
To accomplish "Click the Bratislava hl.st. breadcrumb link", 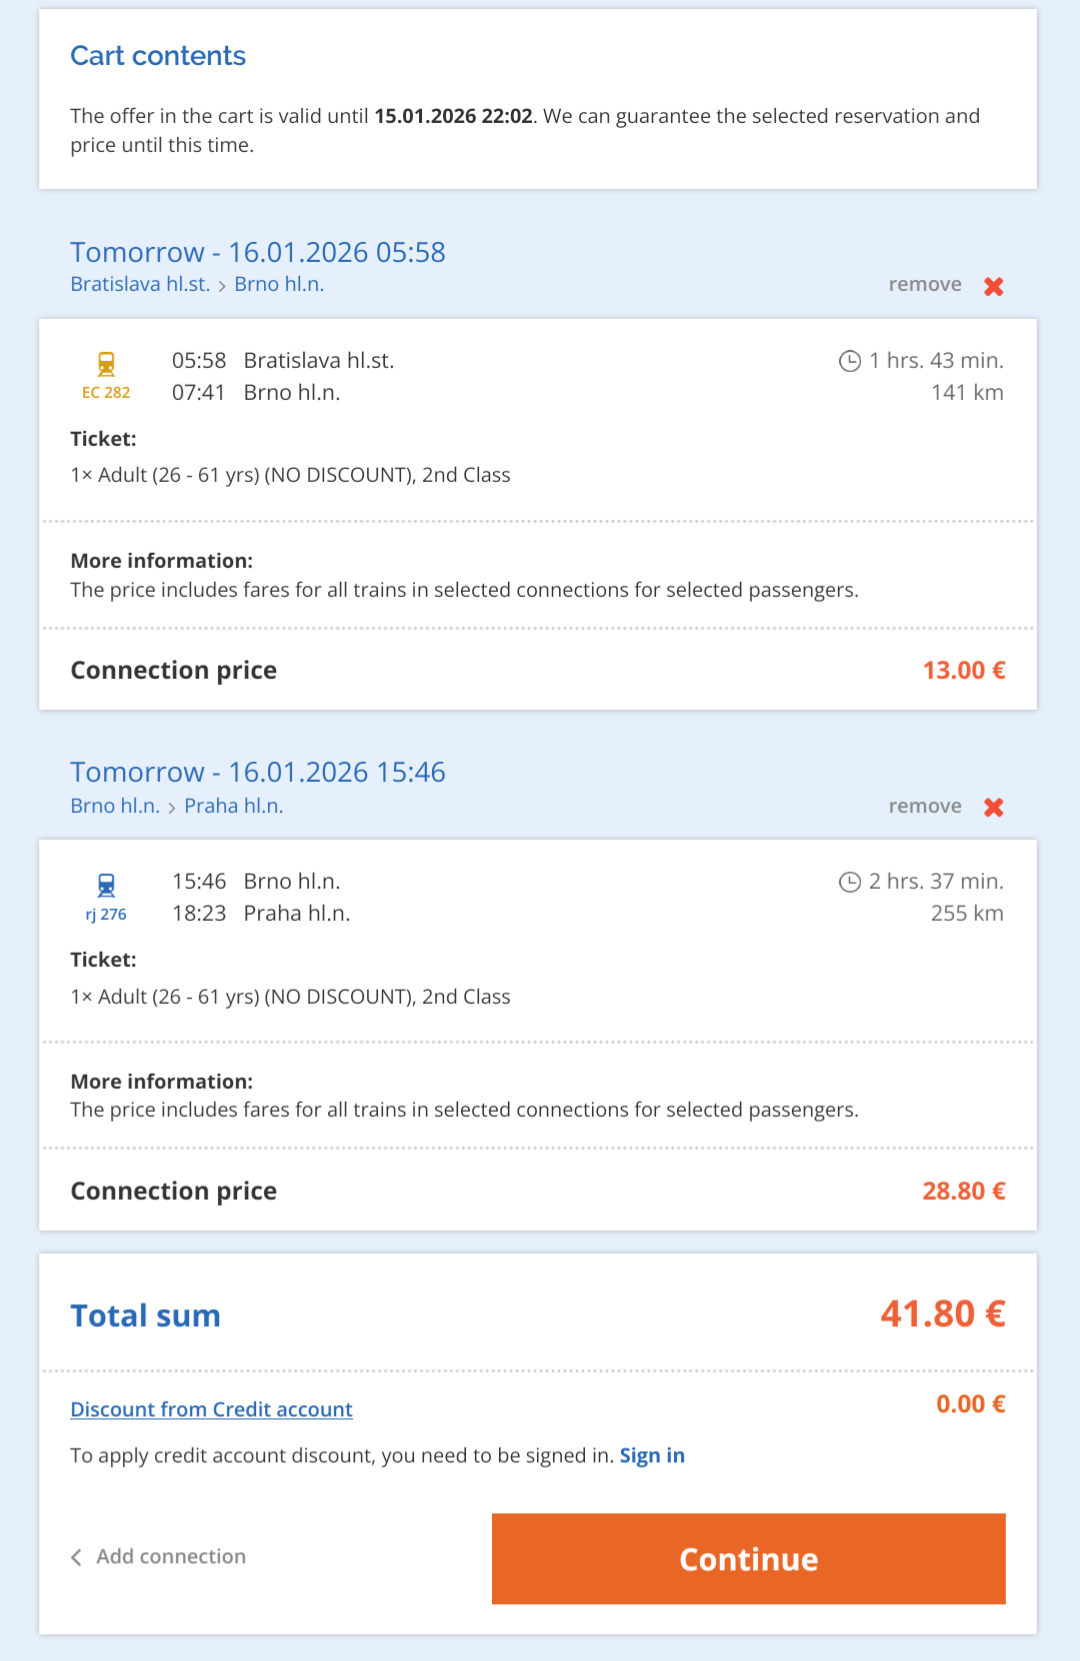I will (x=140, y=284).
